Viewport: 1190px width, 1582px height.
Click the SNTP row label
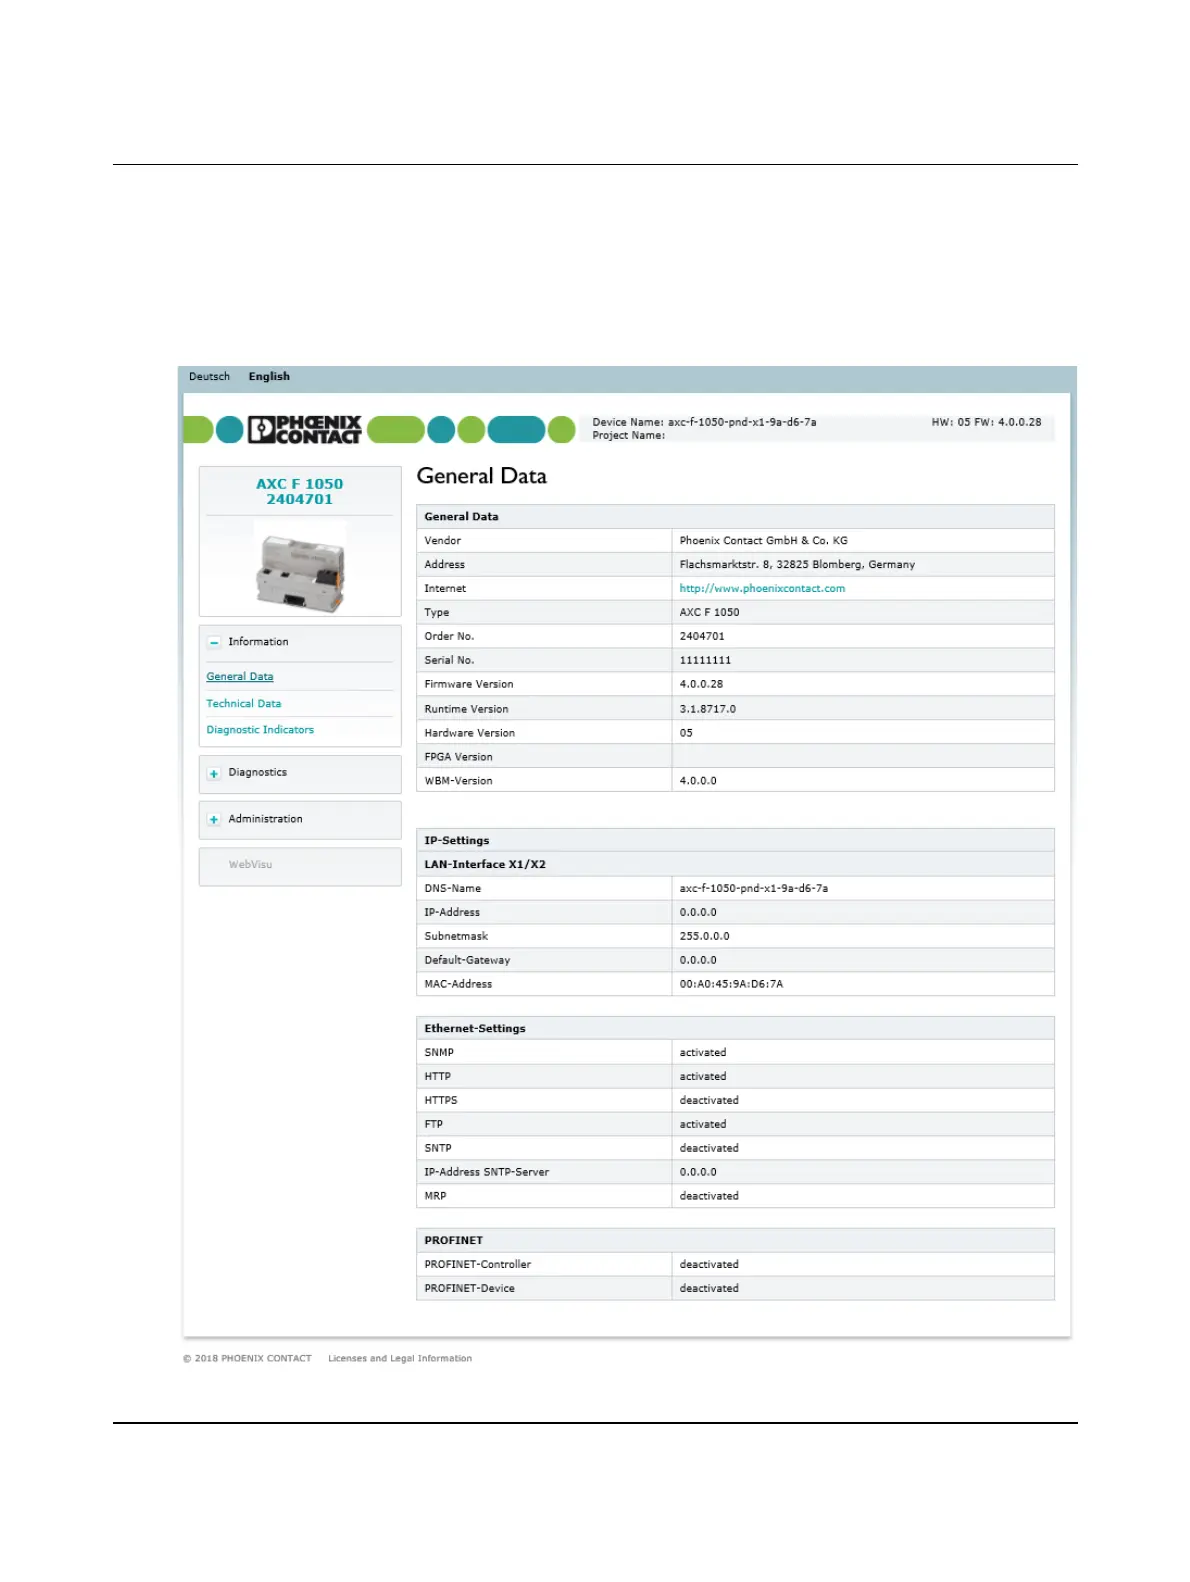coord(438,1149)
